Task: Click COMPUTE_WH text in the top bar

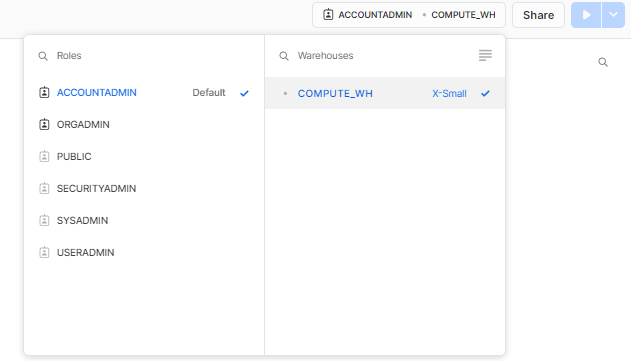Action: click(x=463, y=15)
